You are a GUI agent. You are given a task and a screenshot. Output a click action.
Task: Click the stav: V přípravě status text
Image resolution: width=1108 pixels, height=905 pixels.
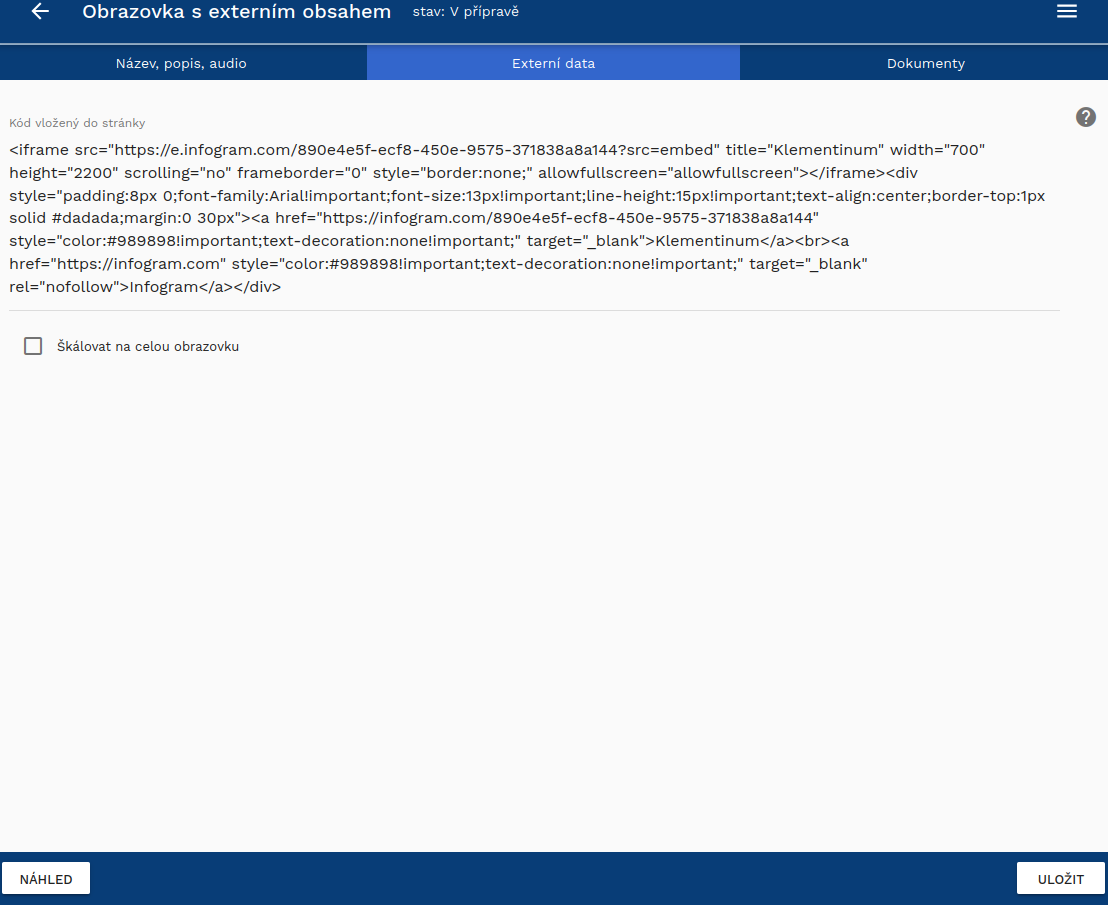[466, 12]
